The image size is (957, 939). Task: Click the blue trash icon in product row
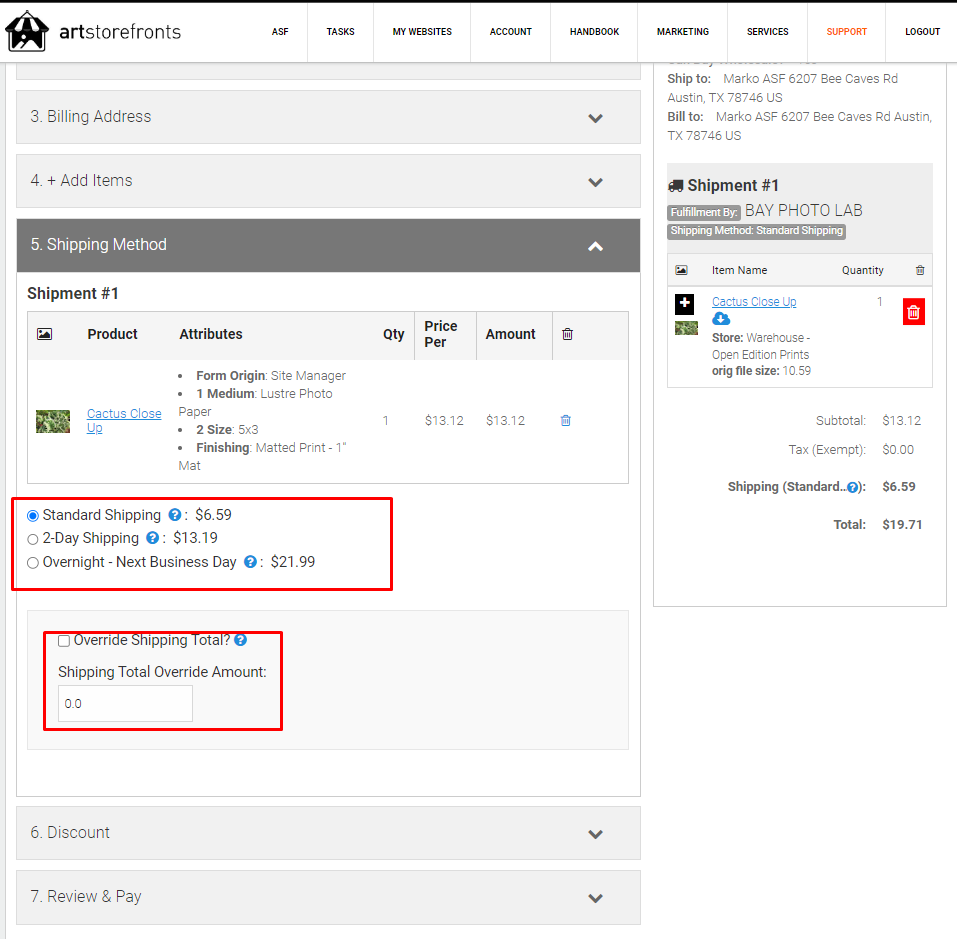[565, 421]
